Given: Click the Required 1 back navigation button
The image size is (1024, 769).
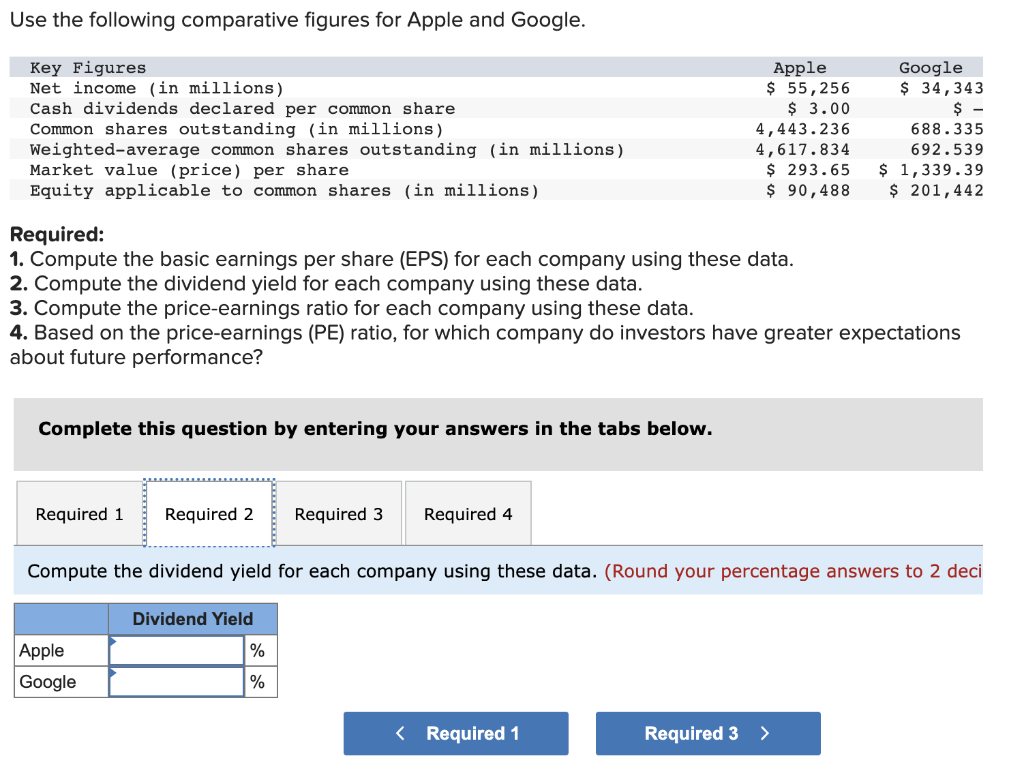Looking at the screenshot, I should pos(455,733).
